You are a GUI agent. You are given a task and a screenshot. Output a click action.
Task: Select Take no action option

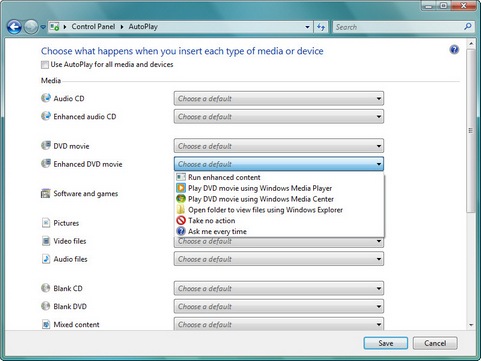(279, 220)
